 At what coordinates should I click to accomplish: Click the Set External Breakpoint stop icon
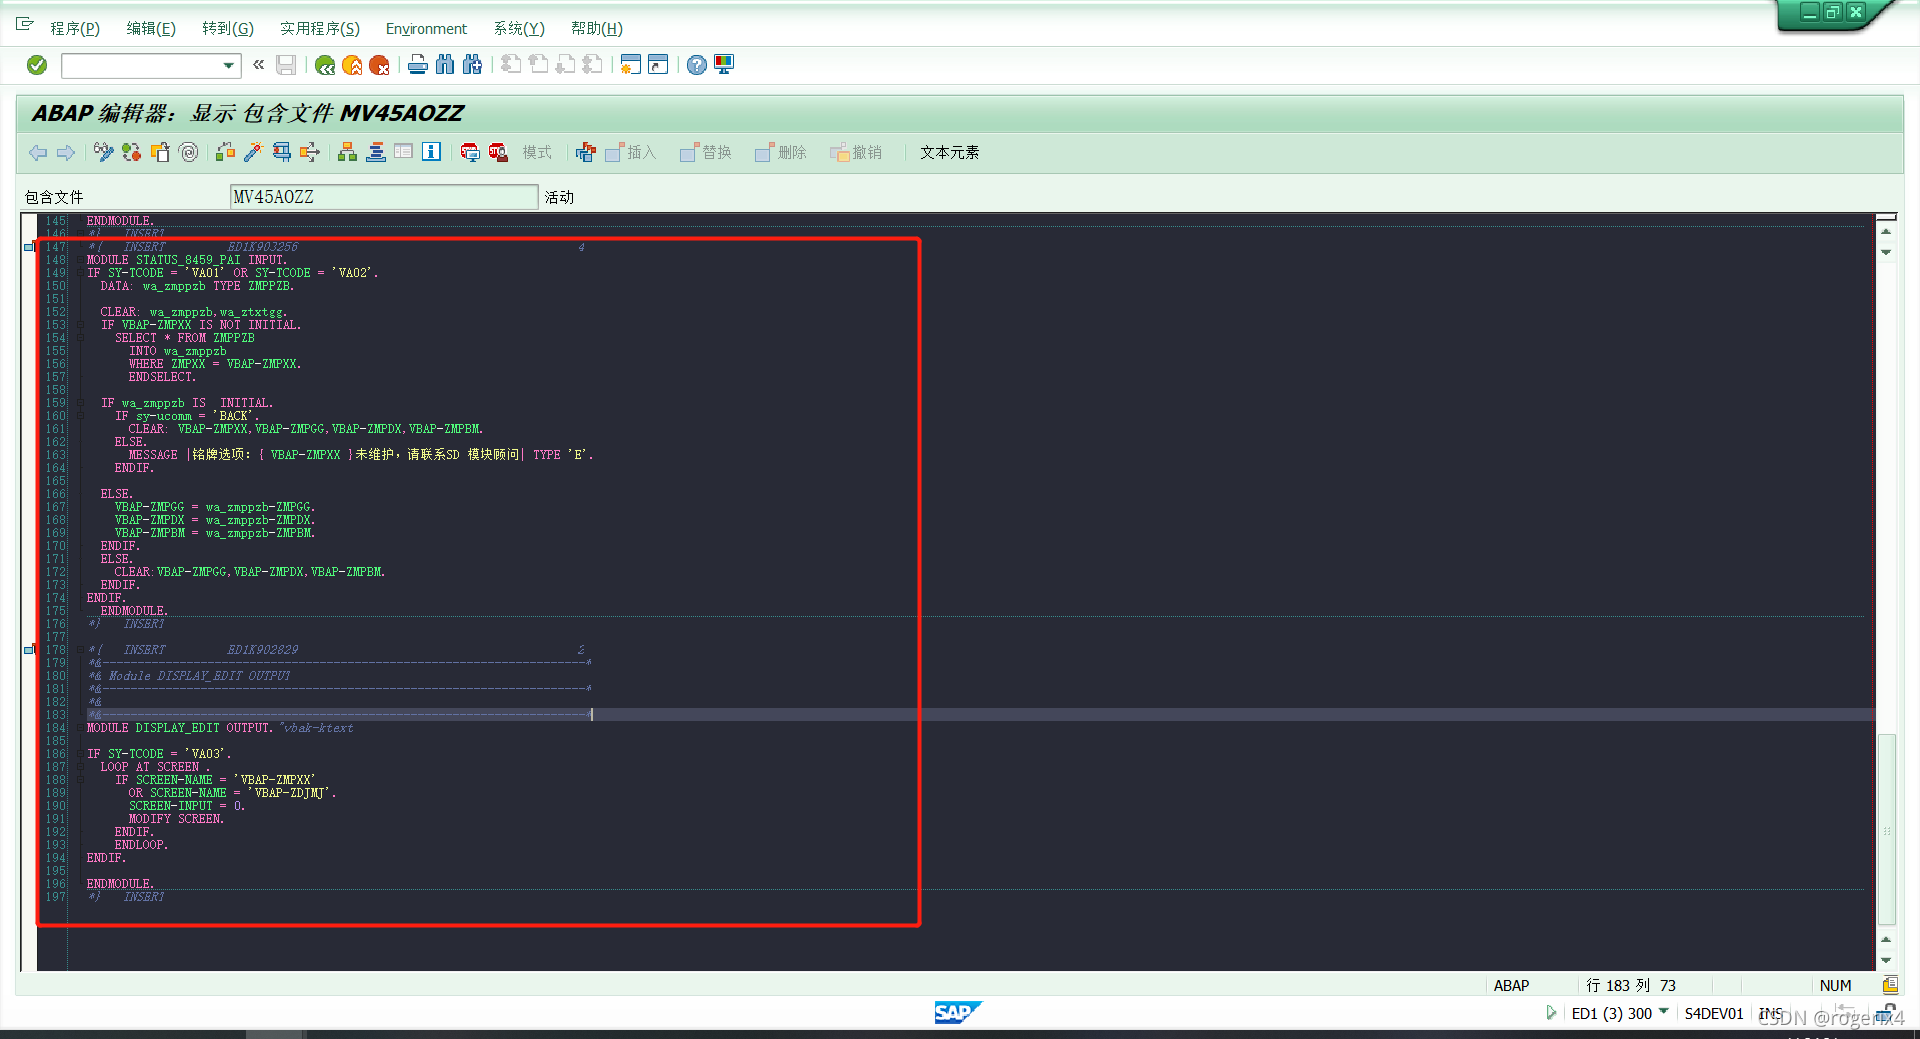tap(498, 152)
